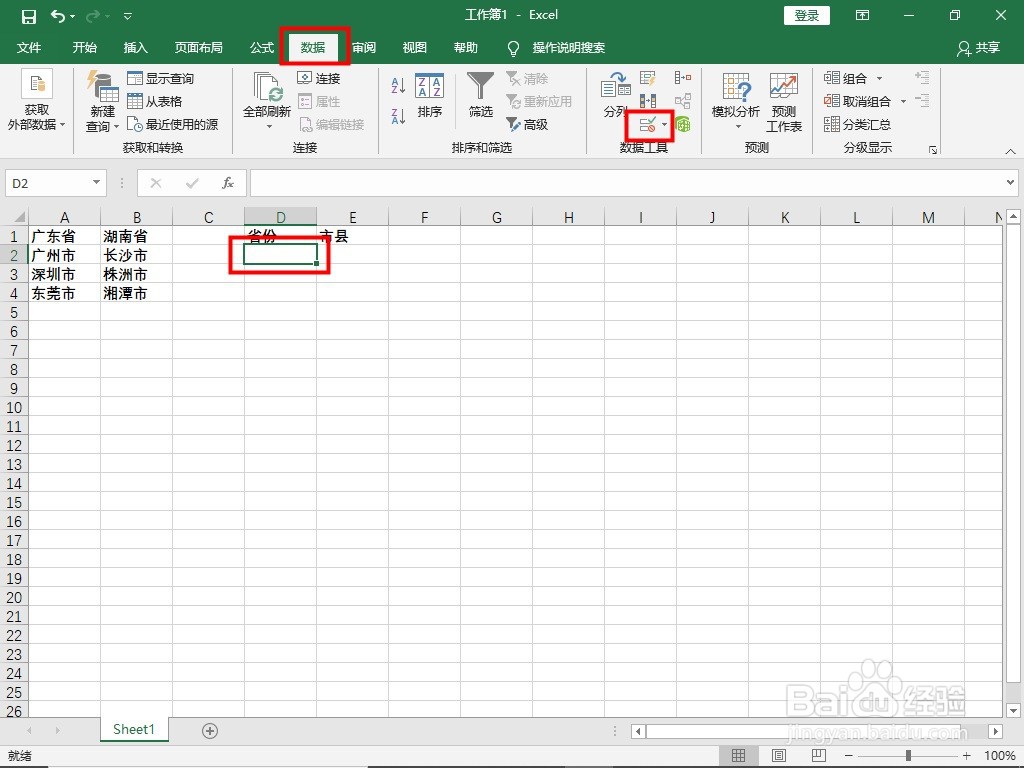Image resolution: width=1024 pixels, height=768 pixels.
Task: Click inside the formula bar input
Action: 627,183
